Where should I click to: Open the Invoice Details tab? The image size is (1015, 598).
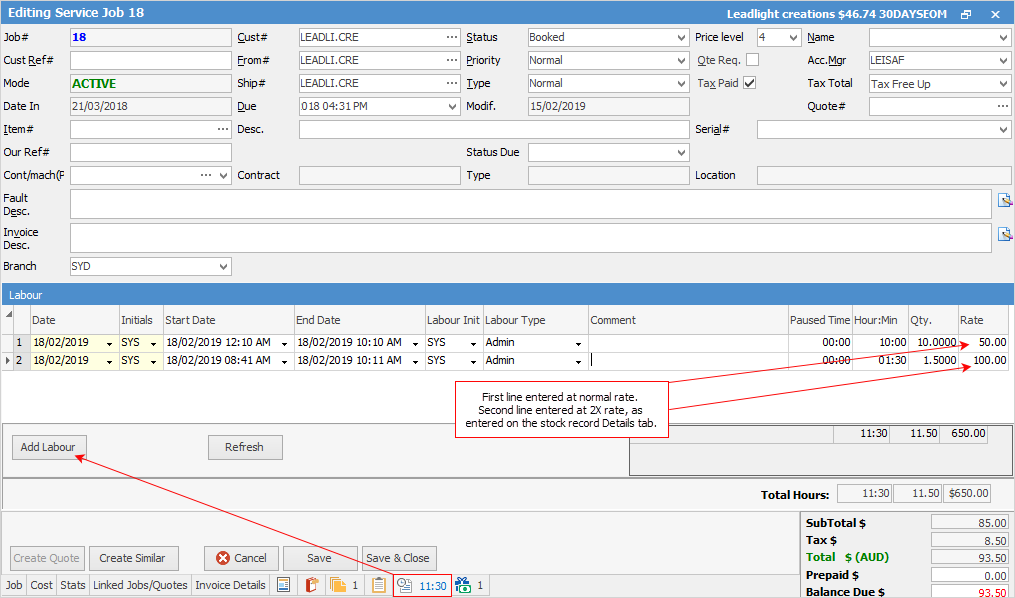(x=230, y=586)
